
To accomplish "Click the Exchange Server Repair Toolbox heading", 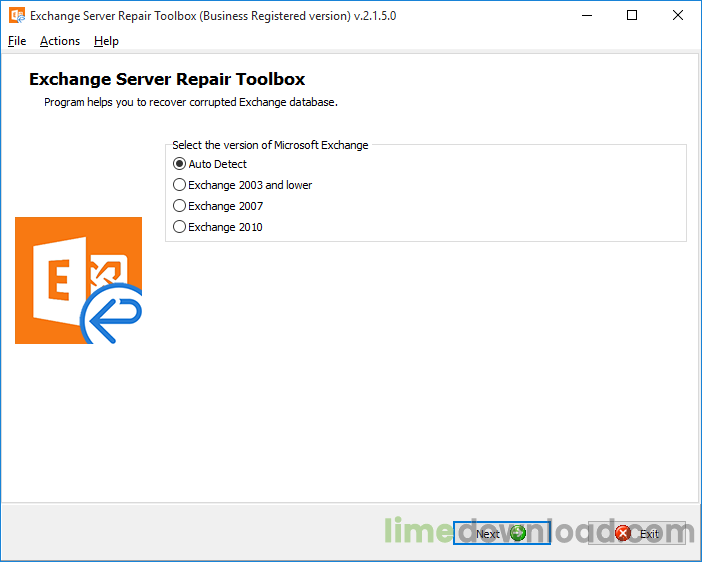I will 167,79.
